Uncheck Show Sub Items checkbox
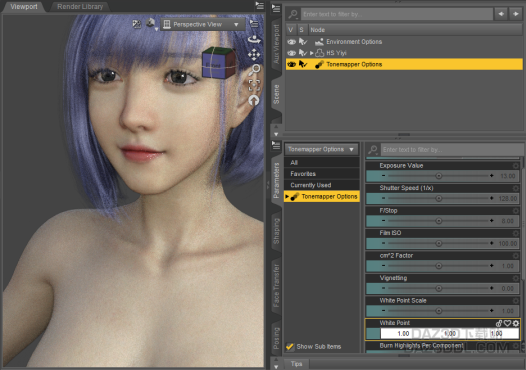Screen dimensions: 526x370 290,347
